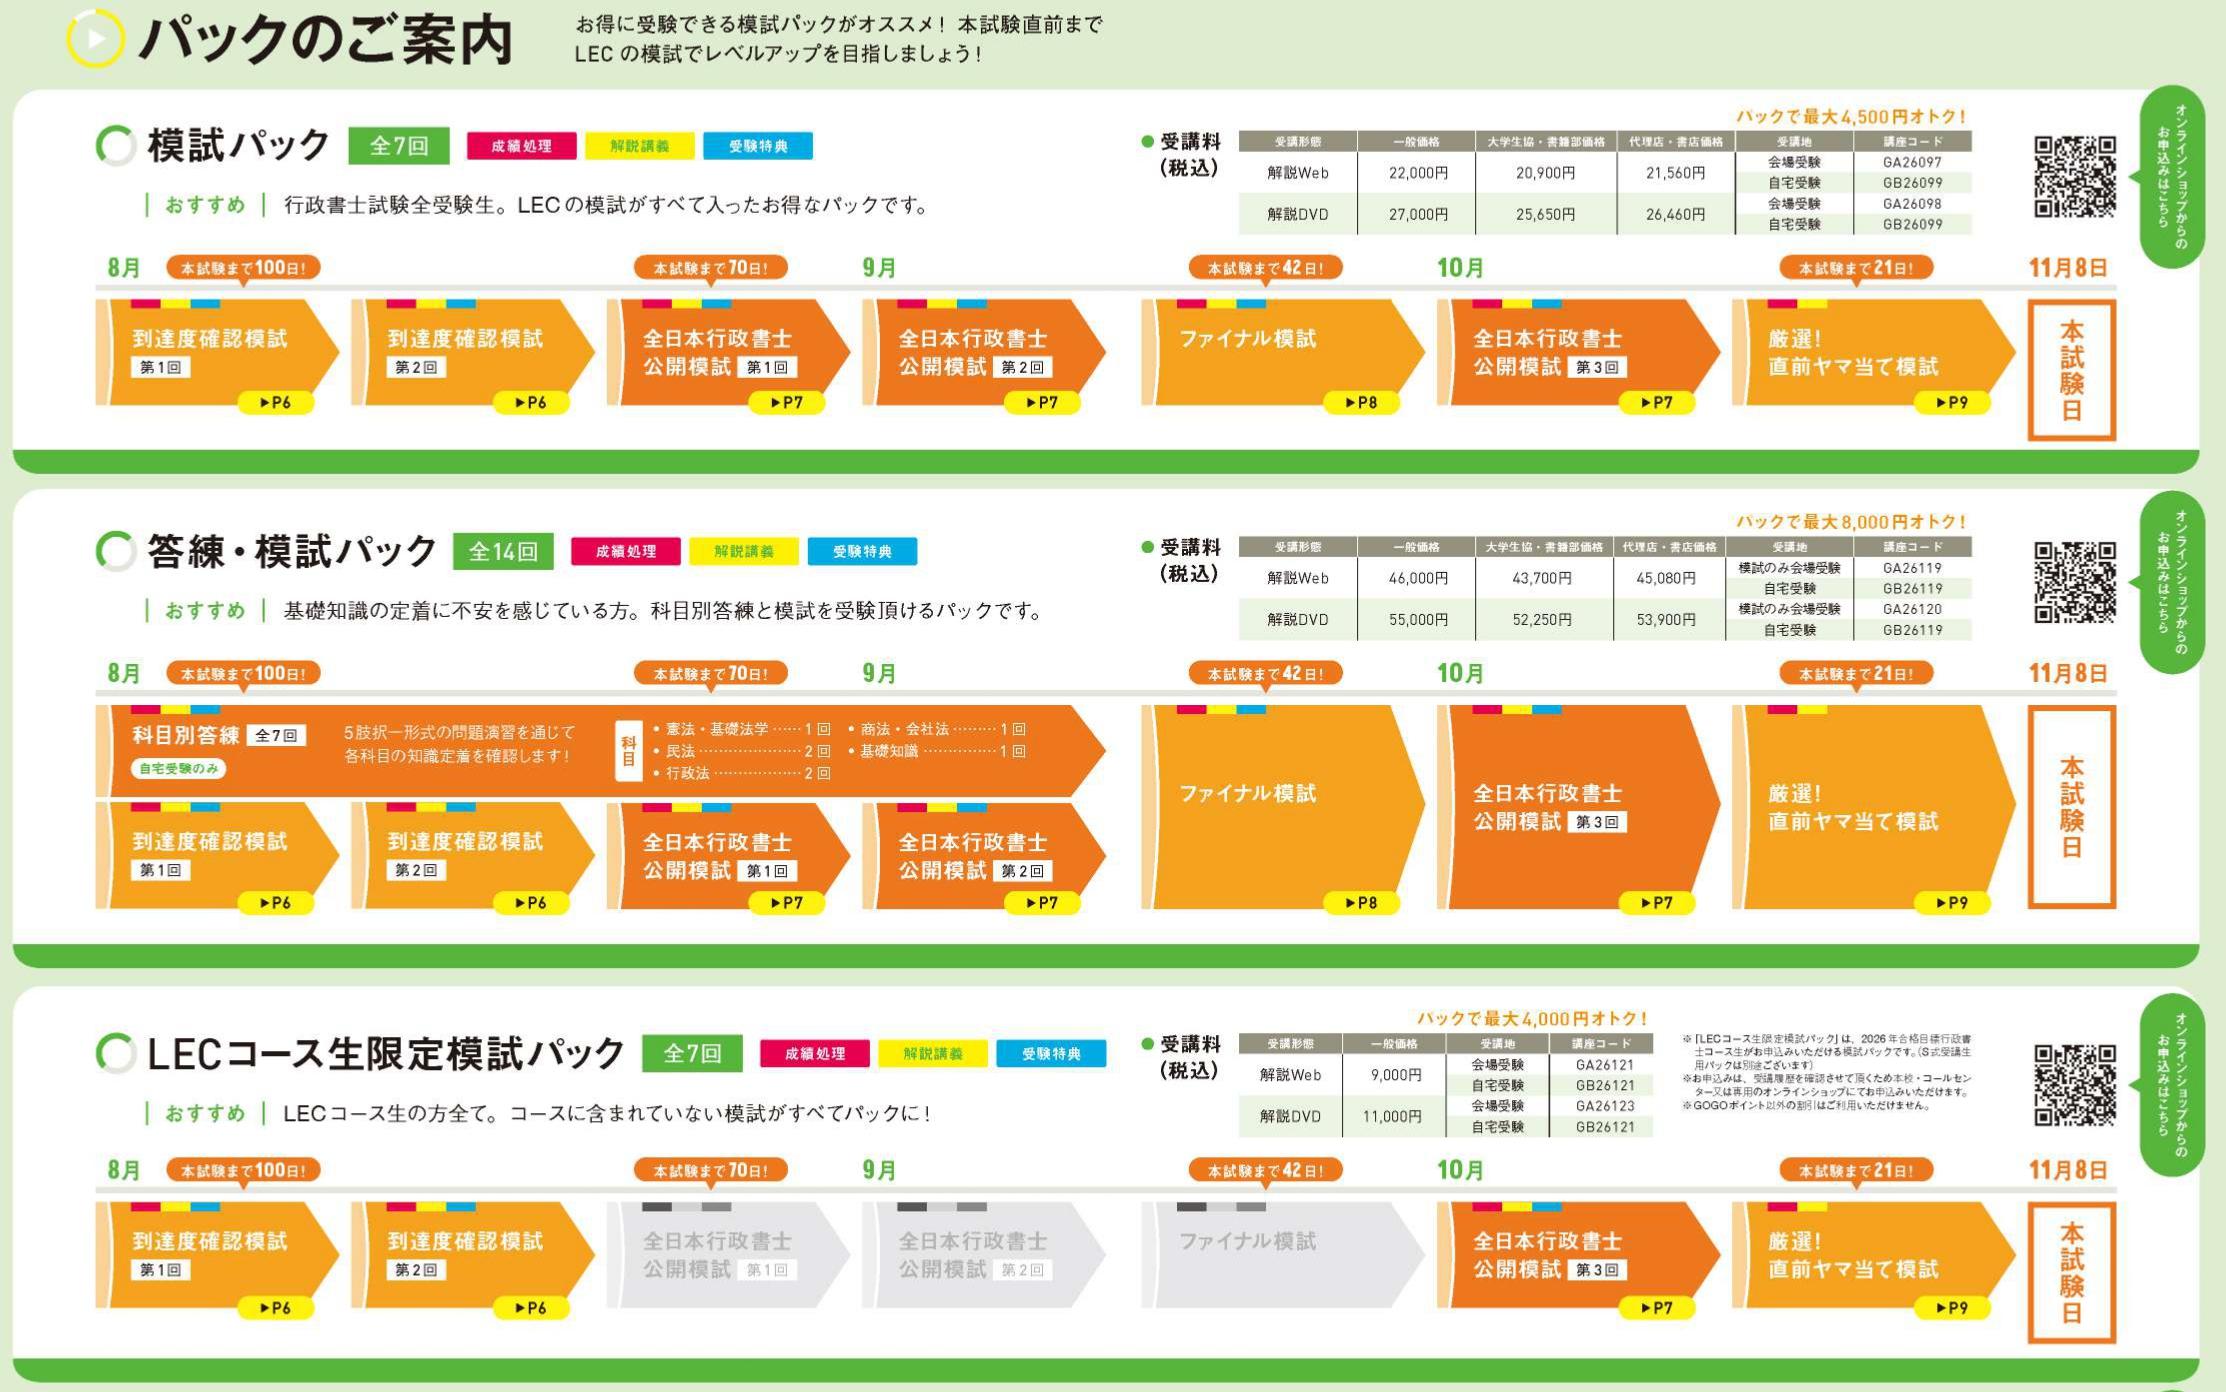This screenshot has height=1392, width=2226.
Task: Click the online shop side tab of 模試パック
Action: [x=2171, y=177]
